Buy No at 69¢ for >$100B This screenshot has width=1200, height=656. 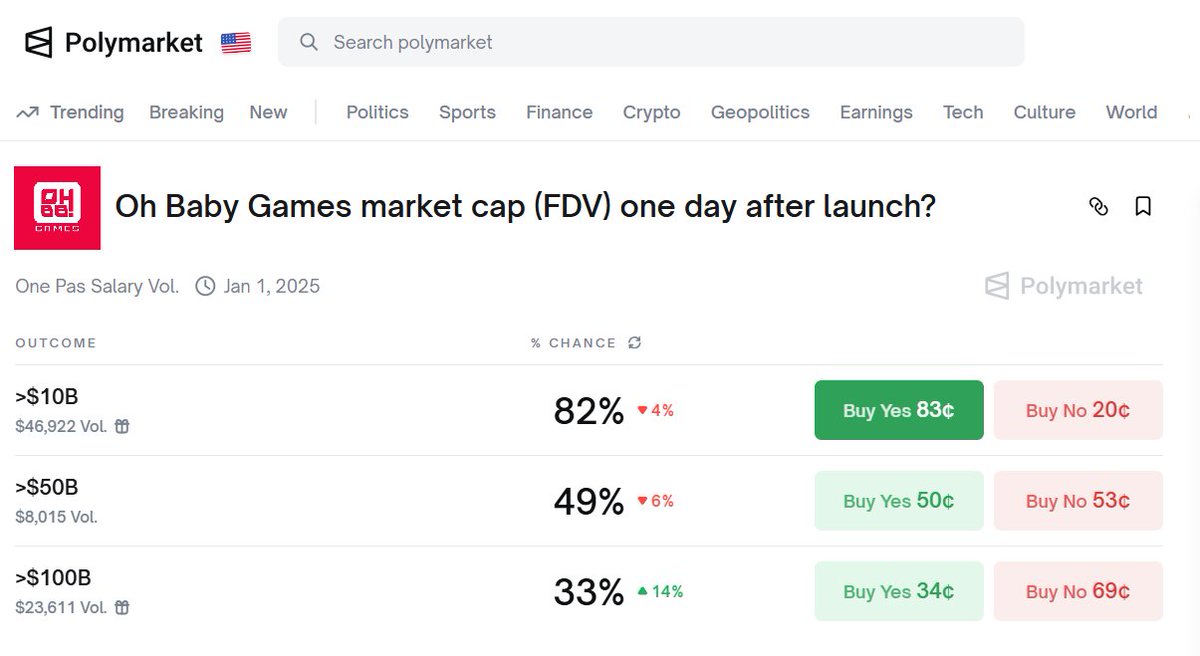pyautogui.click(x=1078, y=591)
